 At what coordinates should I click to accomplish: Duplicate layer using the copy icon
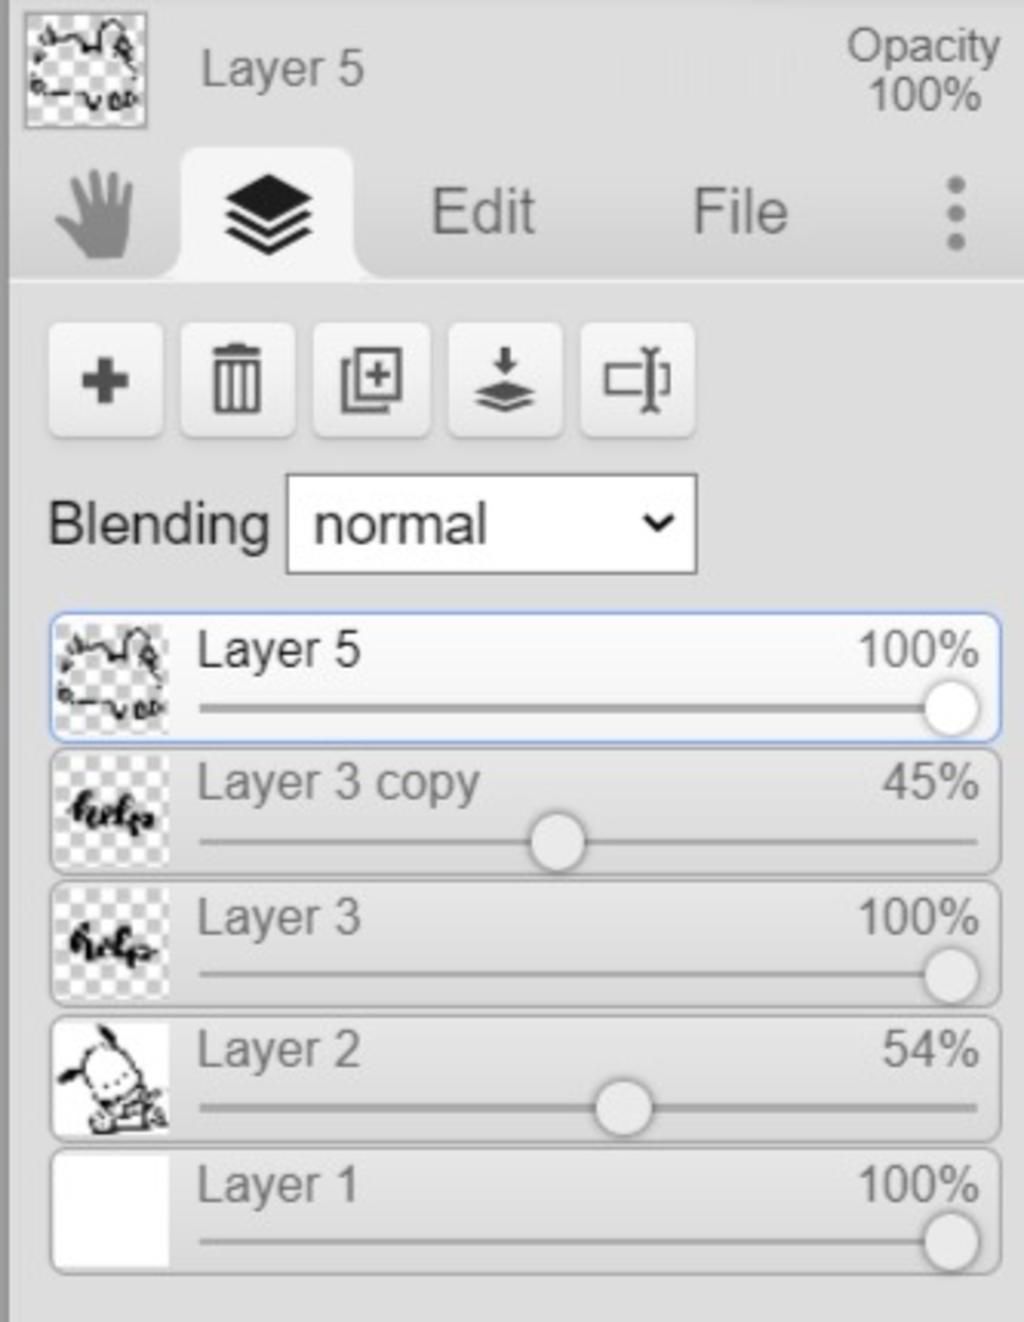pos(371,380)
